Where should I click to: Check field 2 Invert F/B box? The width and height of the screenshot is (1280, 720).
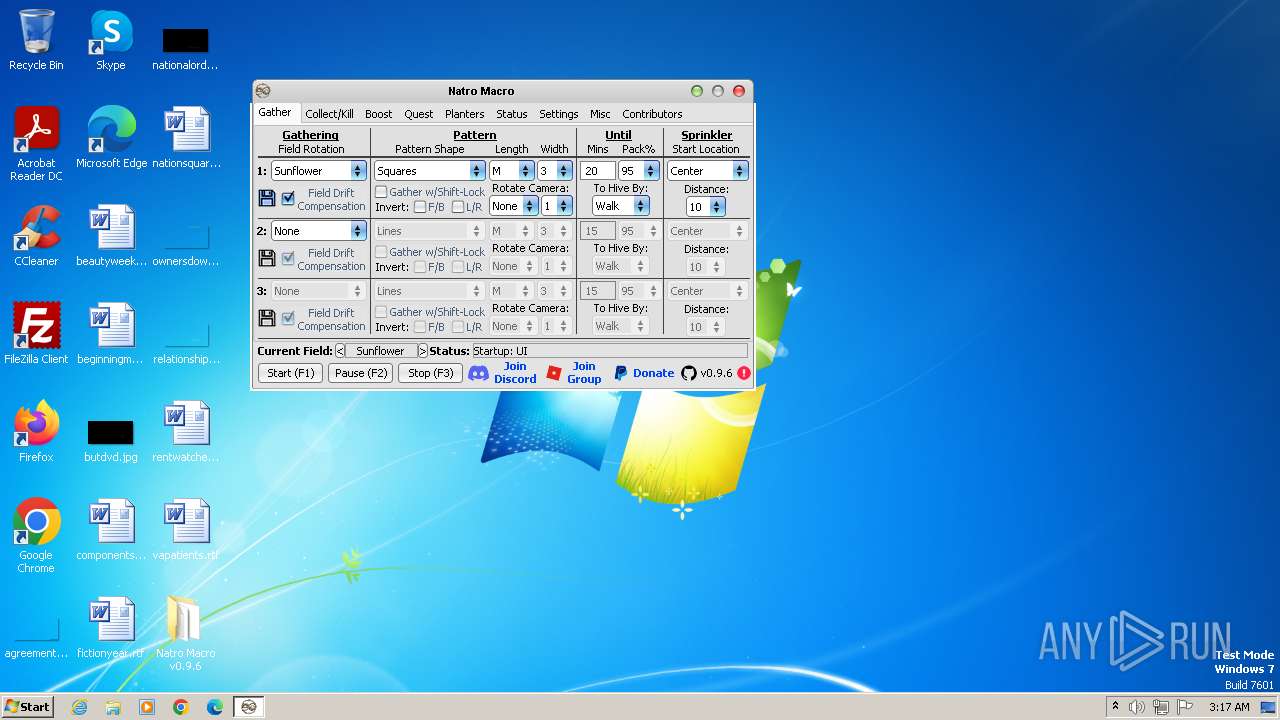tap(420, 267)
